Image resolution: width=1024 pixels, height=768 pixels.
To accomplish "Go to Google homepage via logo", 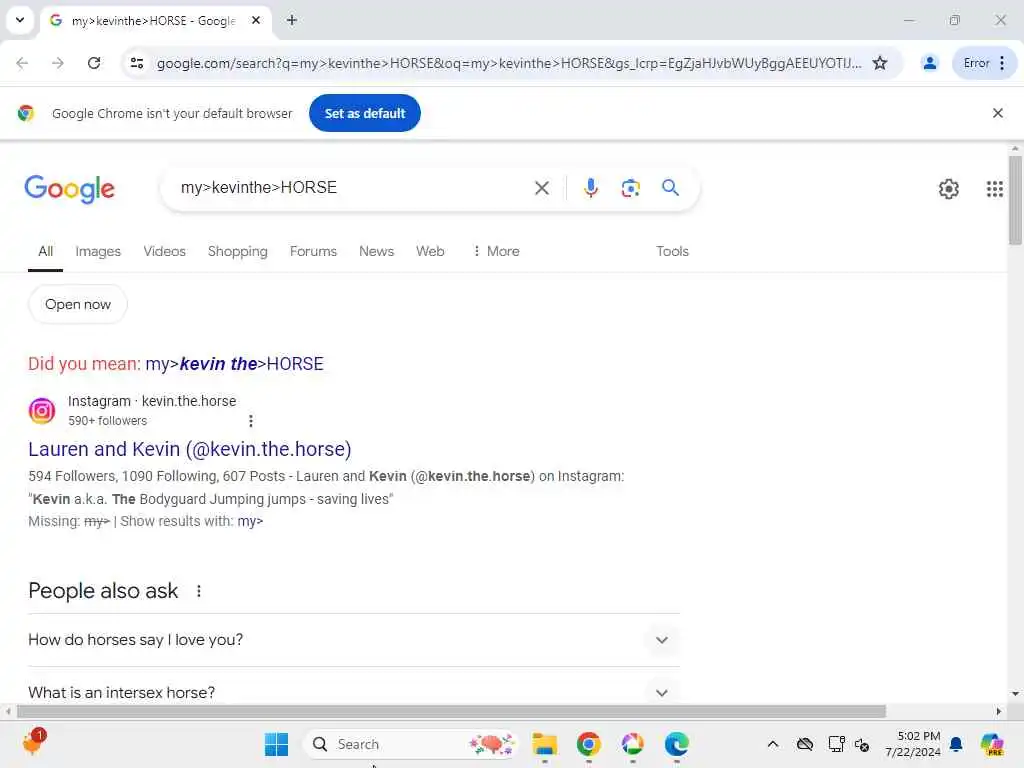I will coord(69,189).
